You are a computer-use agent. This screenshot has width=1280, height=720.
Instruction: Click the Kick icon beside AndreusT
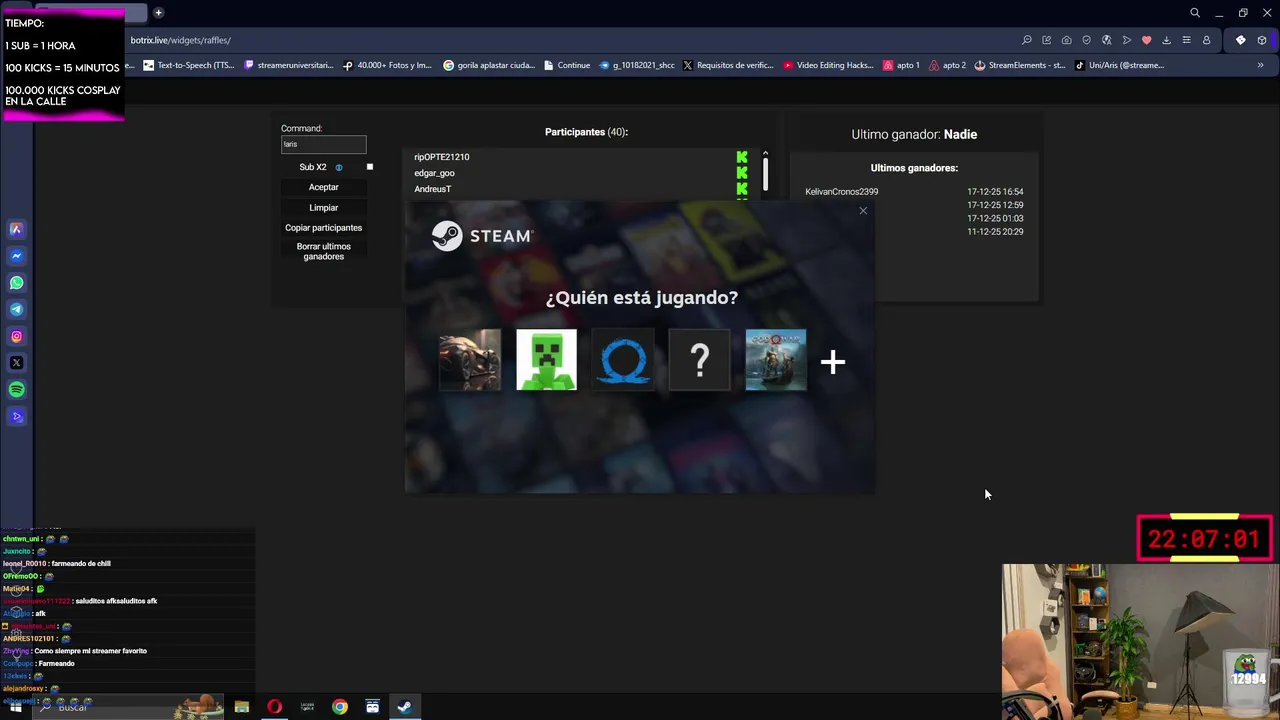click(742, 189)
